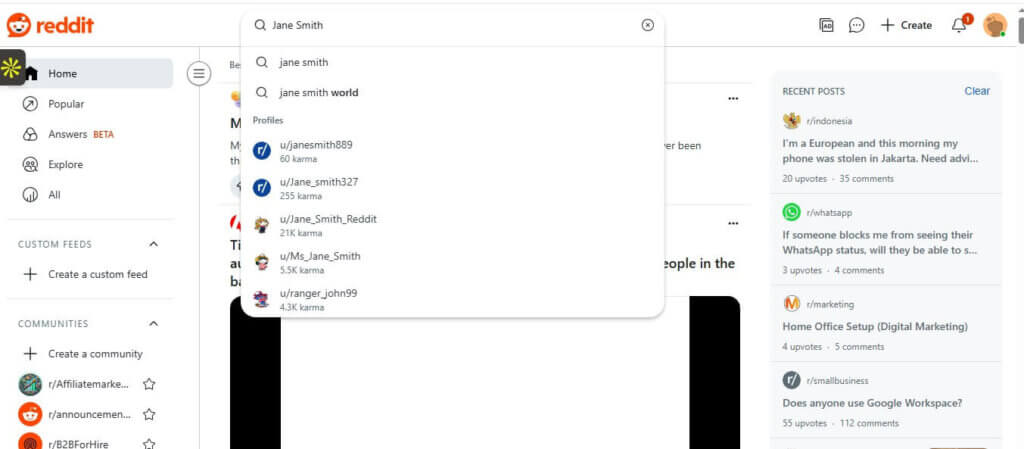Click the avatar of u/Jane_smith327
The image size is (1024, 449).
pos(262,188)
